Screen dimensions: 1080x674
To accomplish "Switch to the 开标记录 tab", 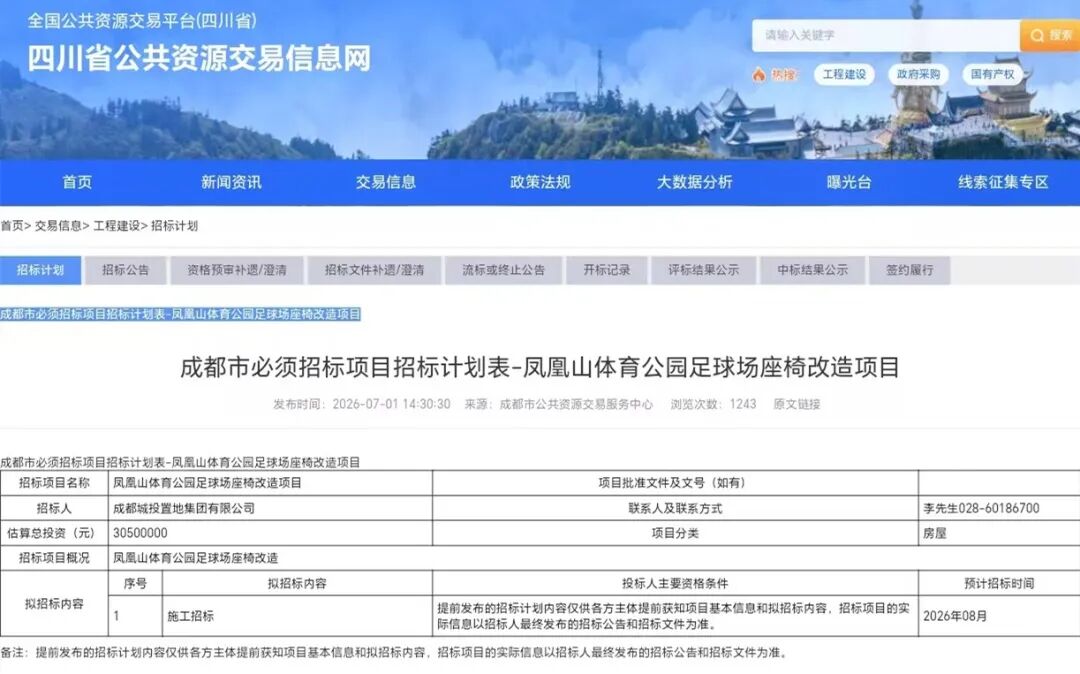I will (607, 270).
